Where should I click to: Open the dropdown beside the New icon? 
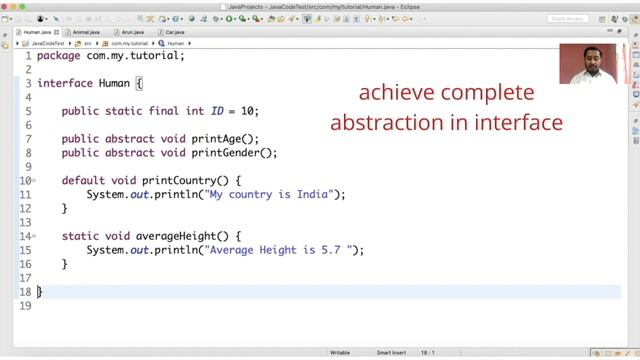point(11,19)
